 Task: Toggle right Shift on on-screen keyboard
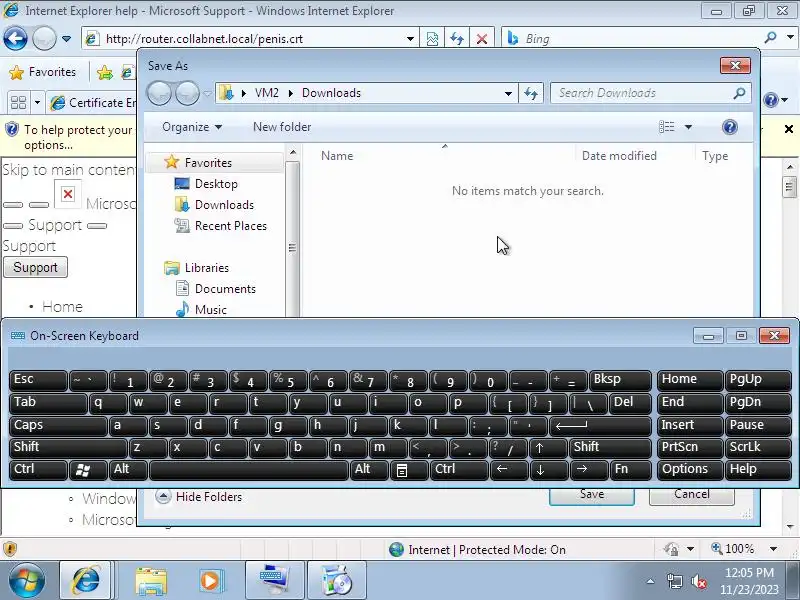(x=610, y=447)
